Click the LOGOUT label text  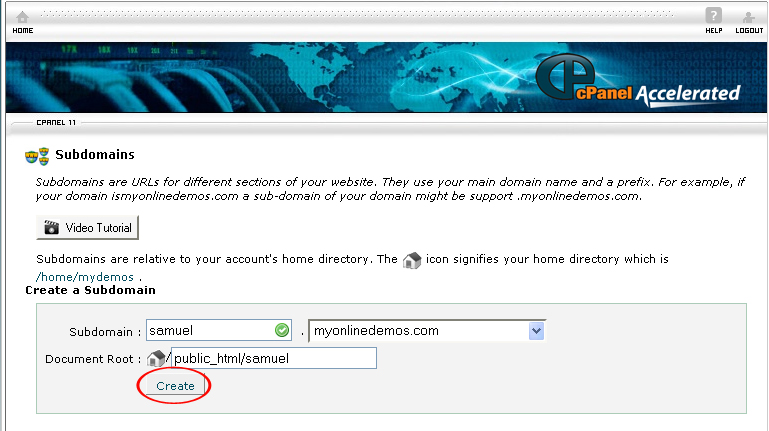coord(749,30)
